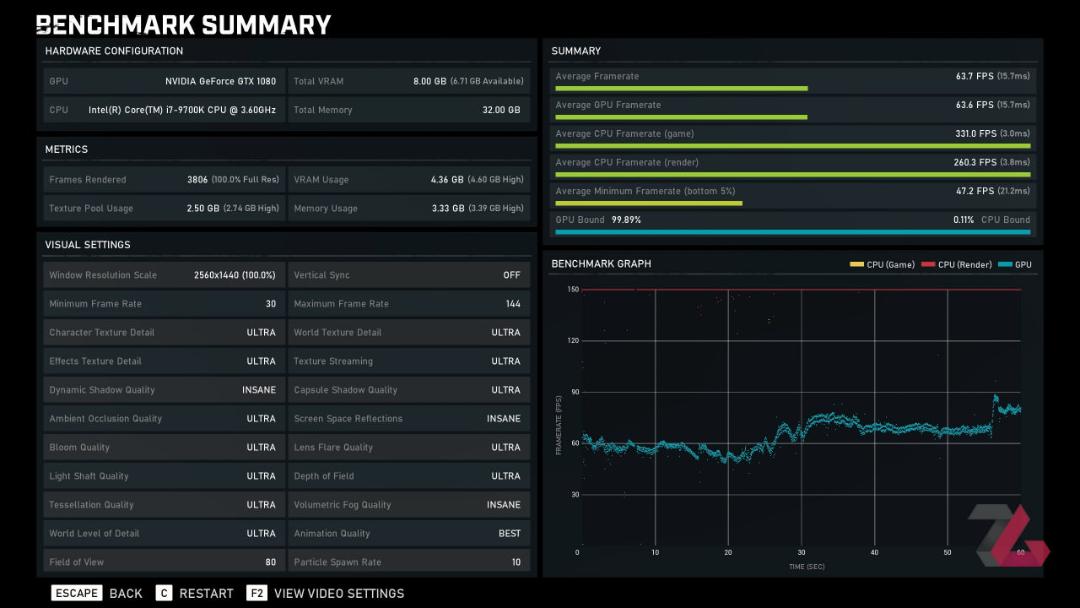Click the GPU Bound 99.89% label
1080x608 pixels.
coord(598,220)
